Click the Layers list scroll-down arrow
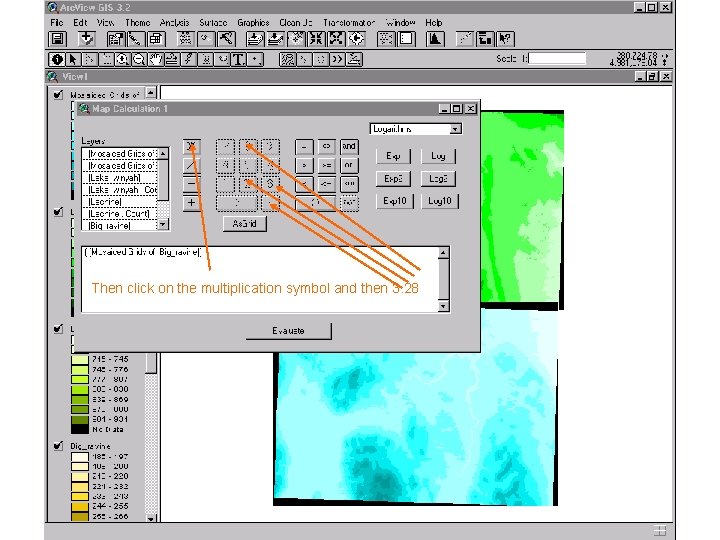The height and width of the screenshot is (540, 720). point(163,225)
